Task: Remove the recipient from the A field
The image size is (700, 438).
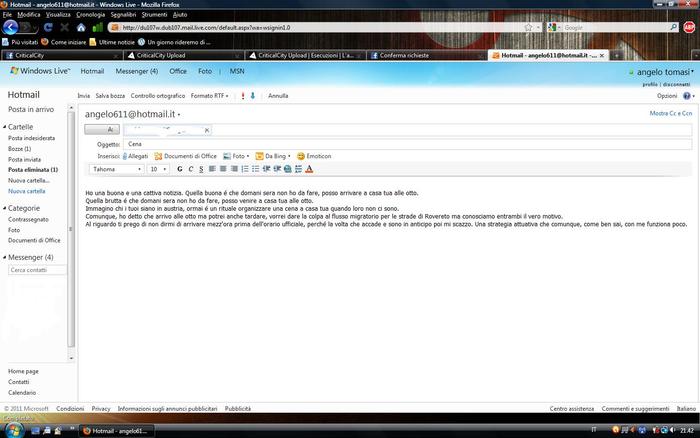Action: pos(207,130)
